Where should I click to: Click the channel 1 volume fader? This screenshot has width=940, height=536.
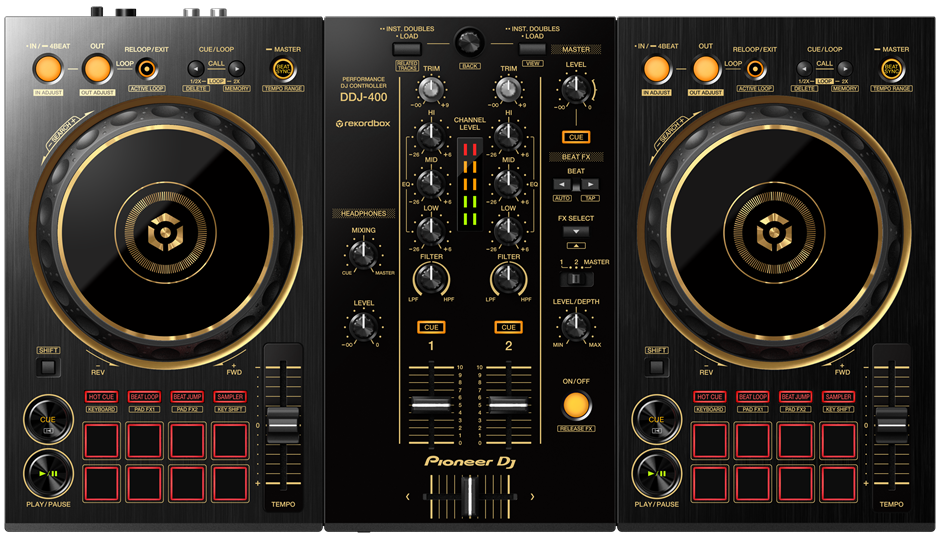[431, 405]
